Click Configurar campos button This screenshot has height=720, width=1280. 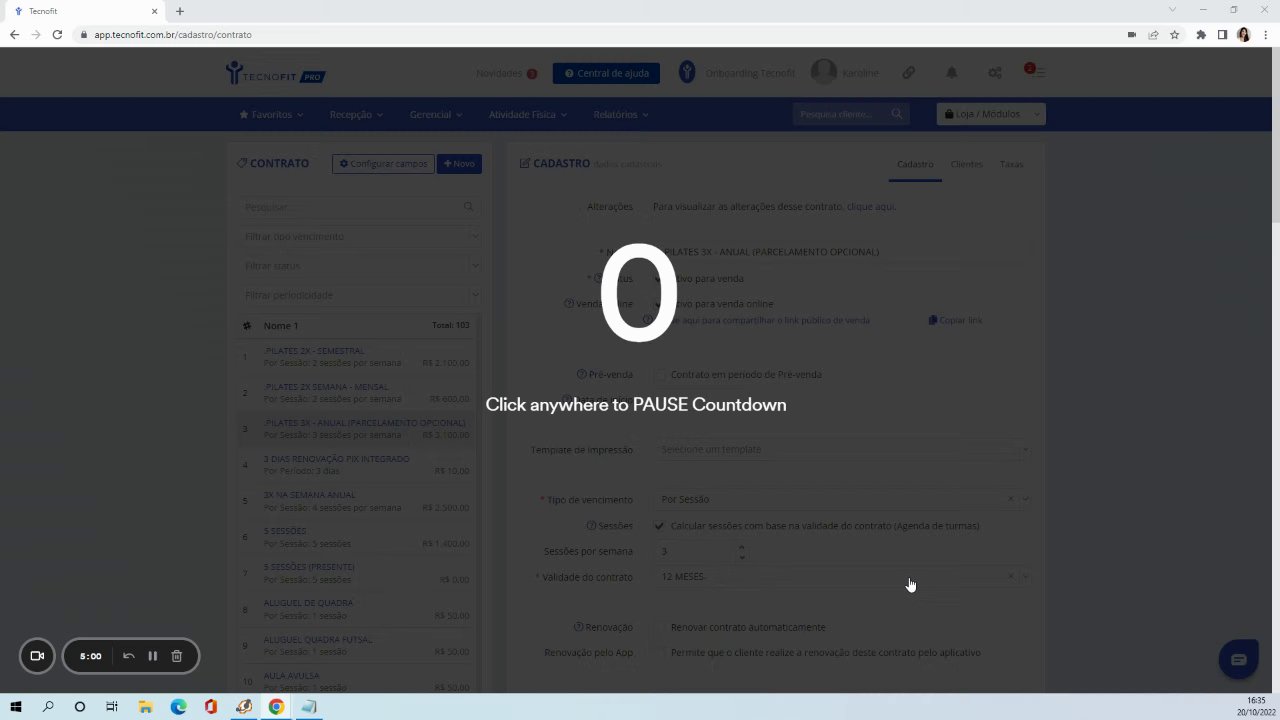coord(383,164)
